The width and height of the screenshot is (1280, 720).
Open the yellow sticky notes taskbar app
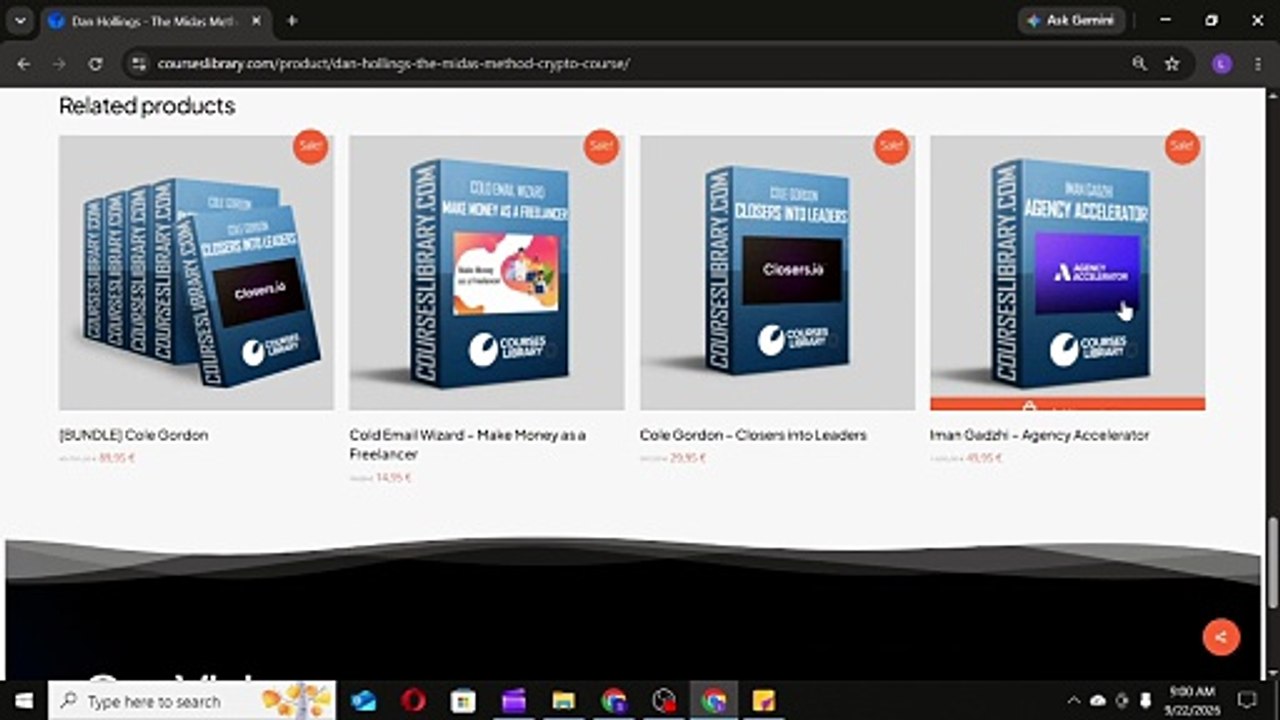click(764, 700)
